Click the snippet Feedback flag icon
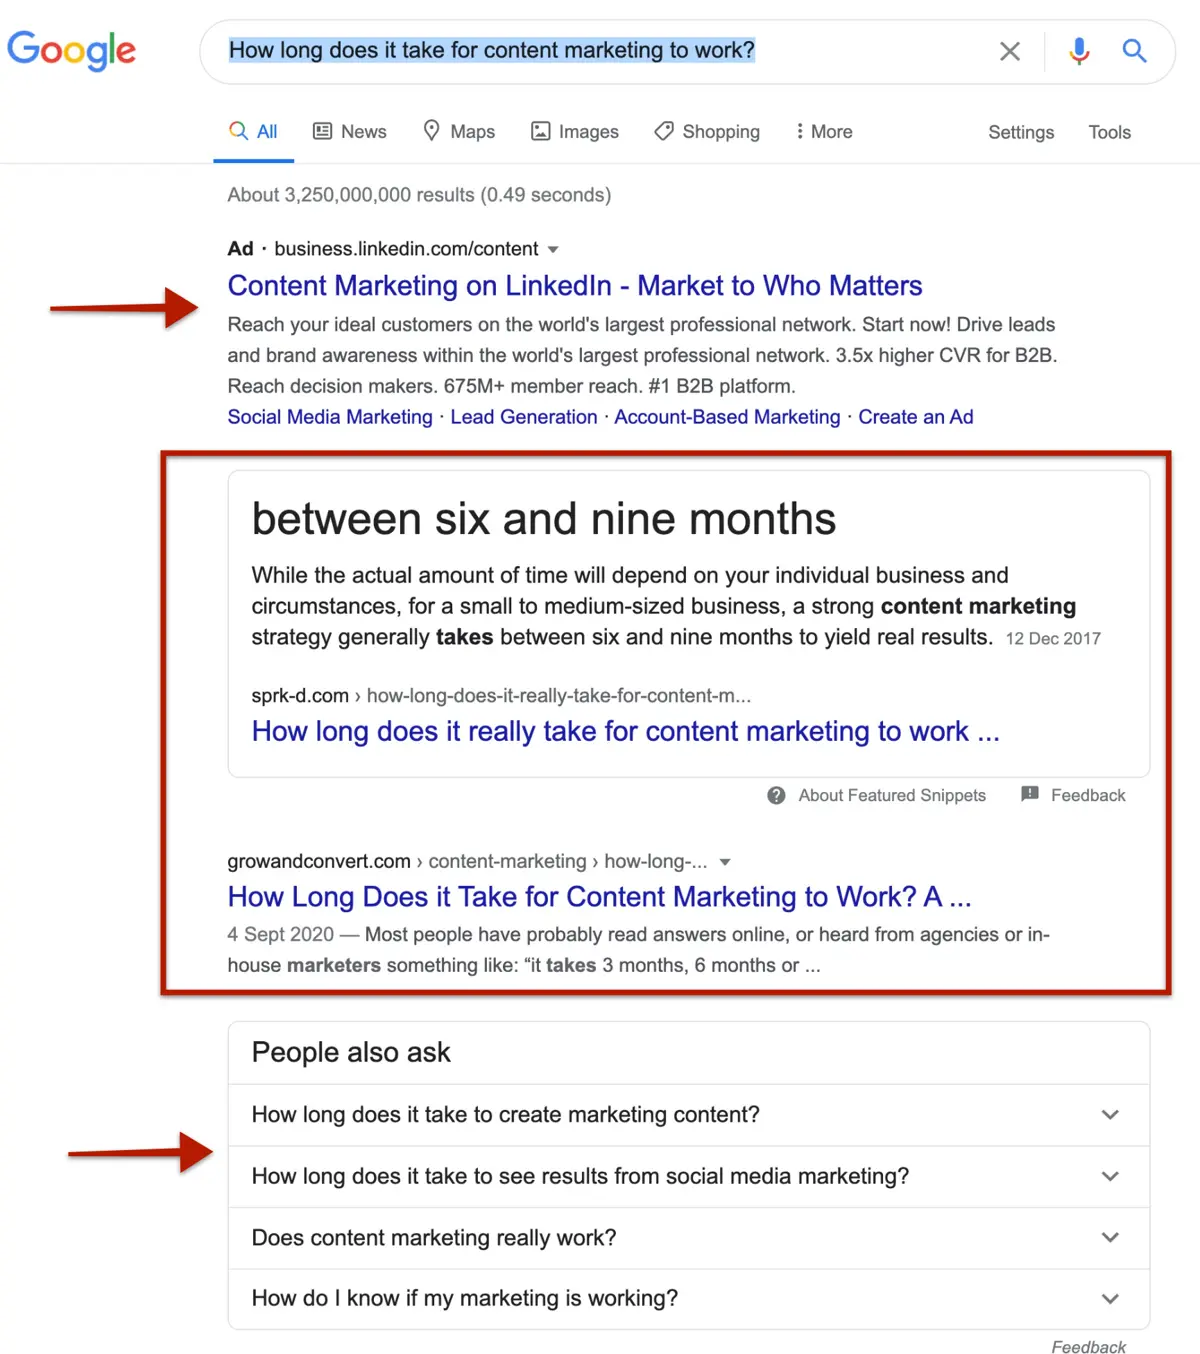Image resolution: width=1200 pixels, height=1354 pixels. point(1030,794)
